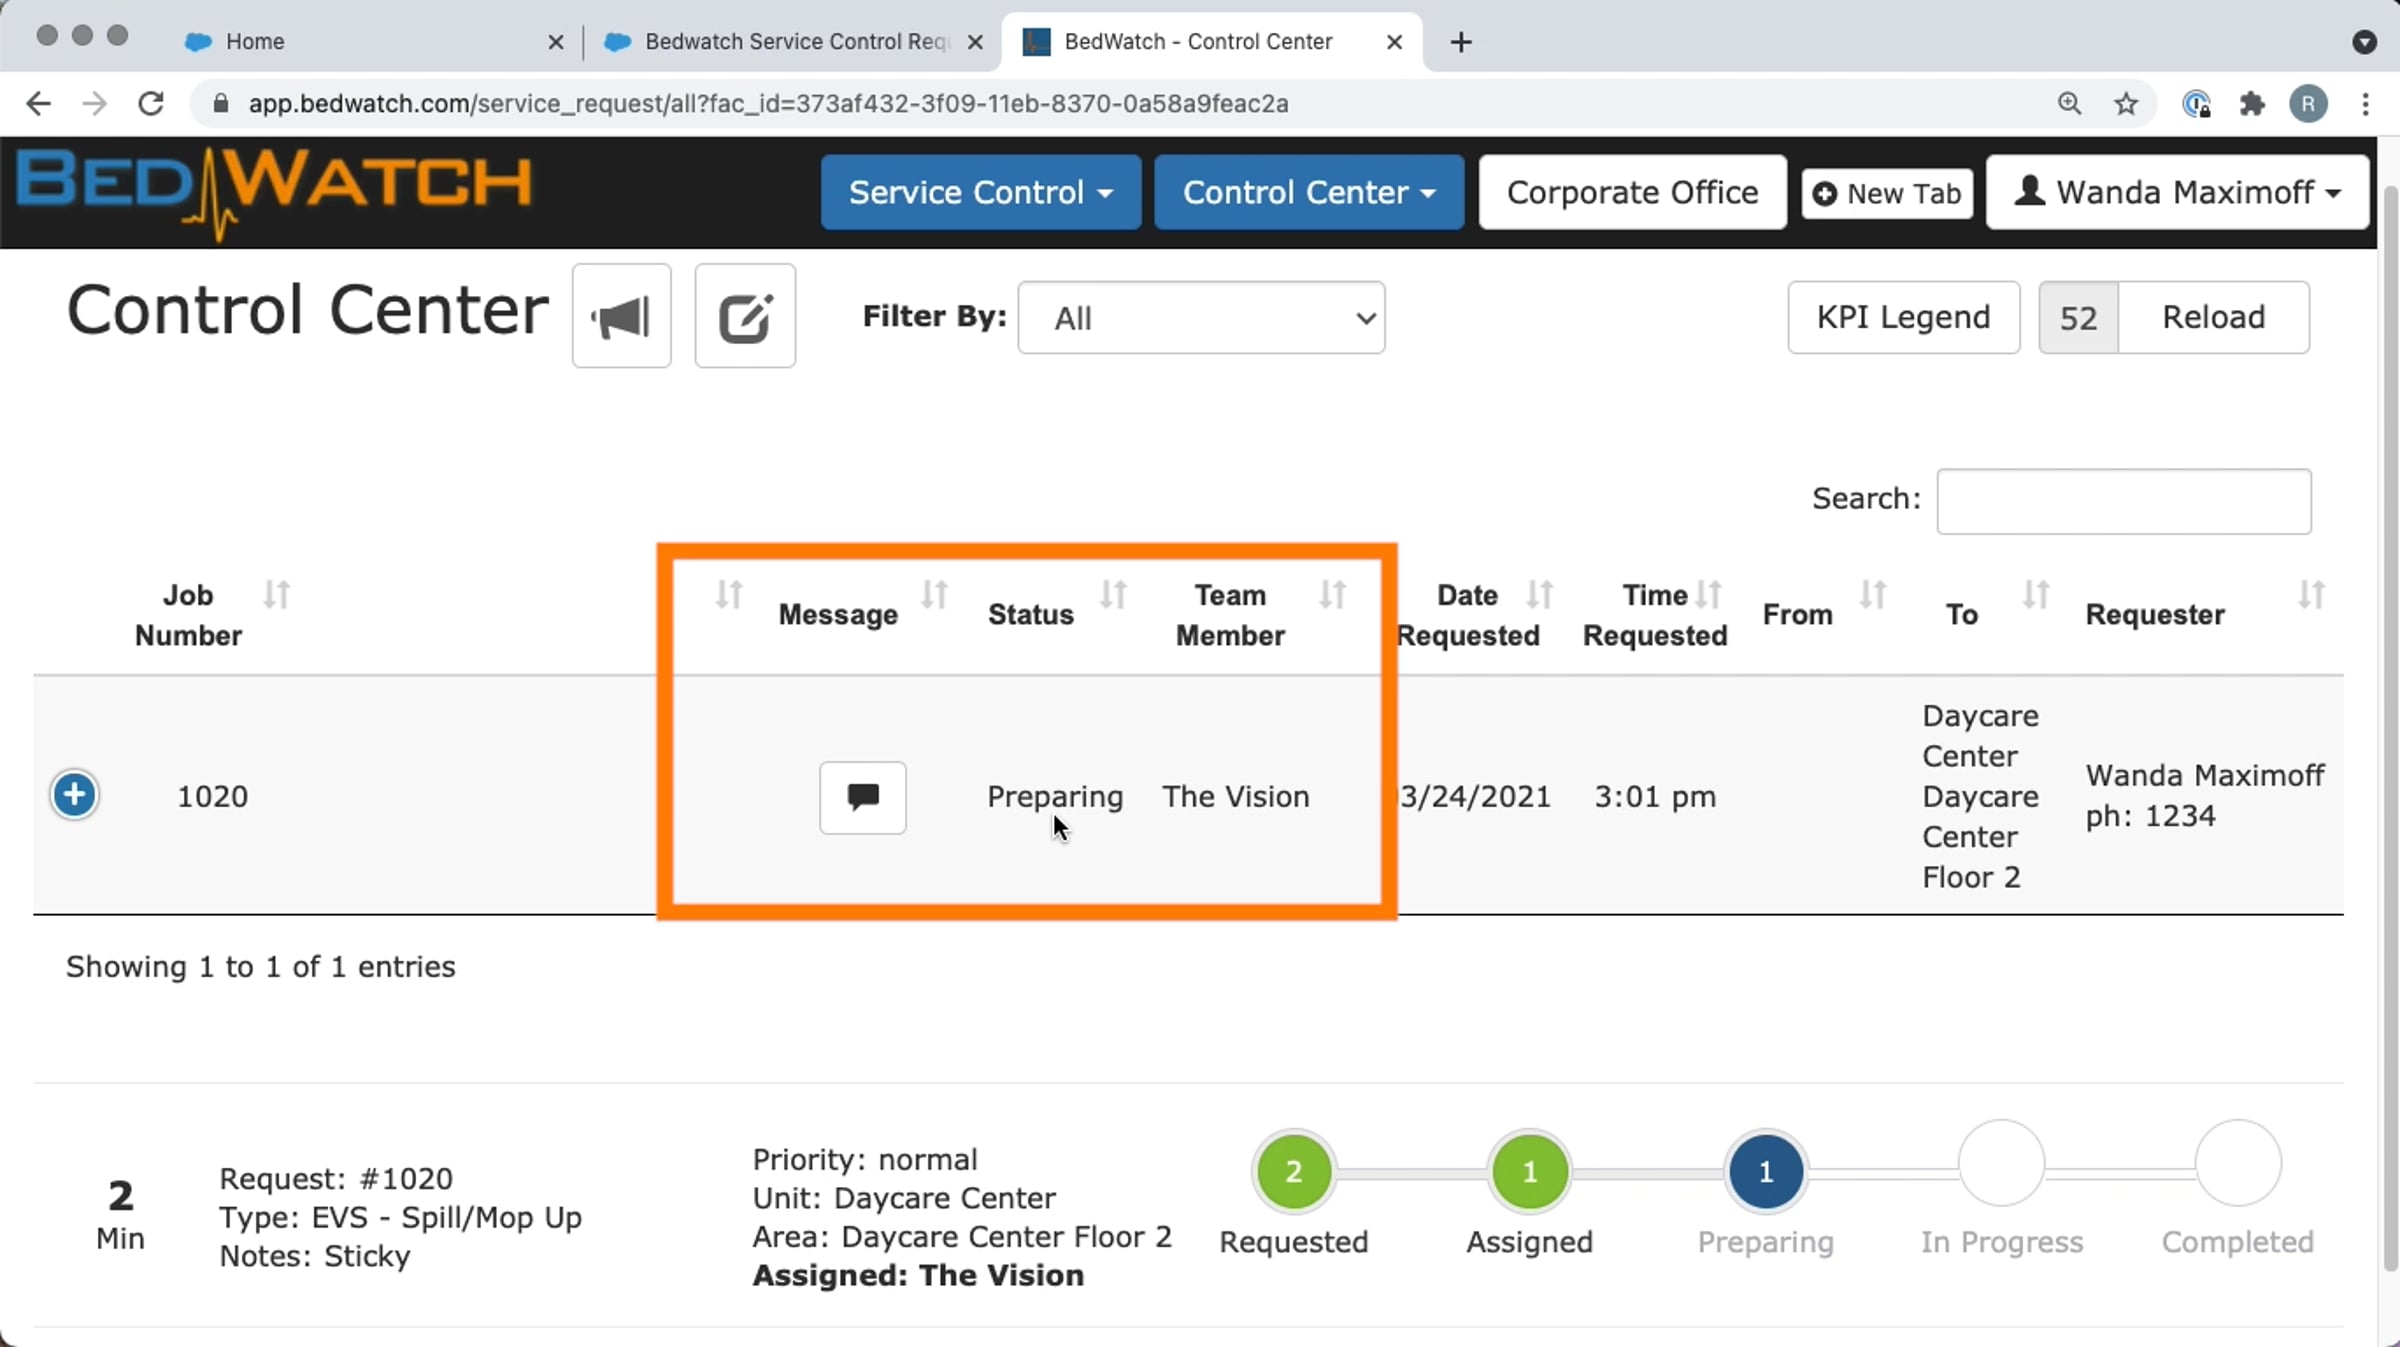Expand row details with blue plus icon
Screen dimensions: 2400x1347
click(74, 795)
